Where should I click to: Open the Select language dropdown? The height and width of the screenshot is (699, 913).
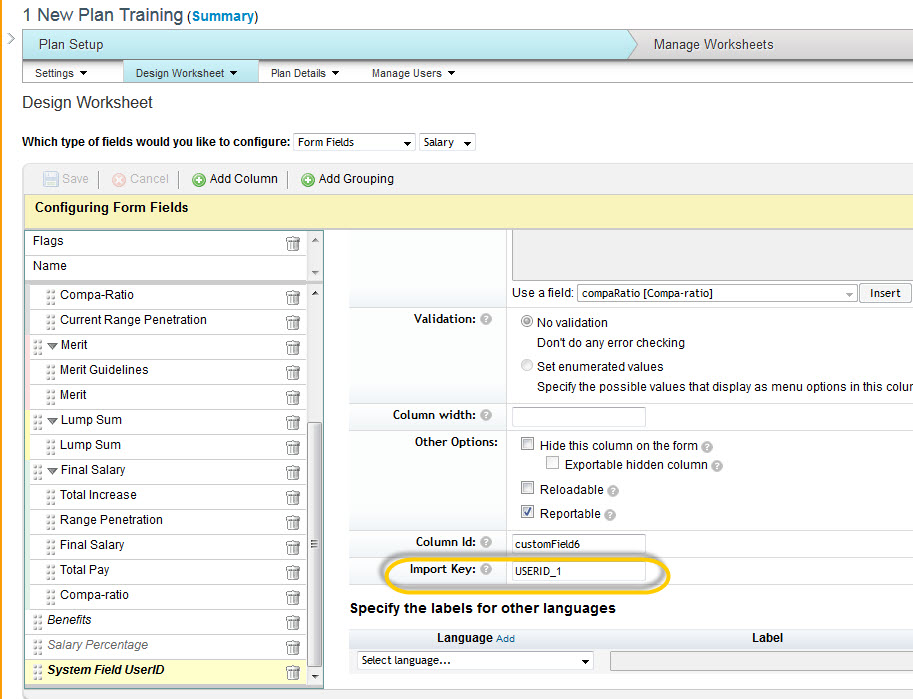(475, 661)
